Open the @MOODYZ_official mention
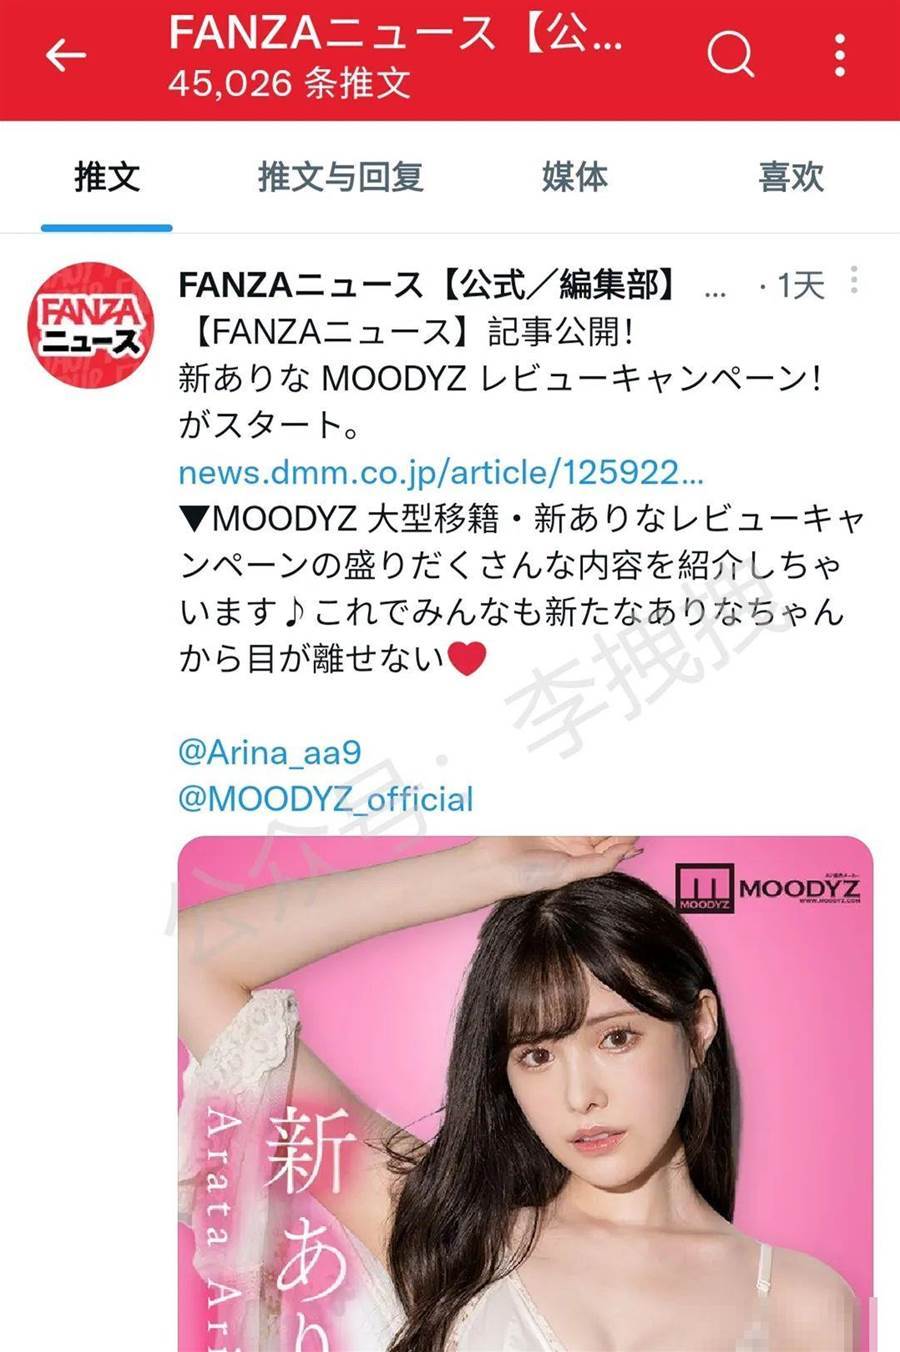This screenshot has height=1352, width=900. pos(326,799)
